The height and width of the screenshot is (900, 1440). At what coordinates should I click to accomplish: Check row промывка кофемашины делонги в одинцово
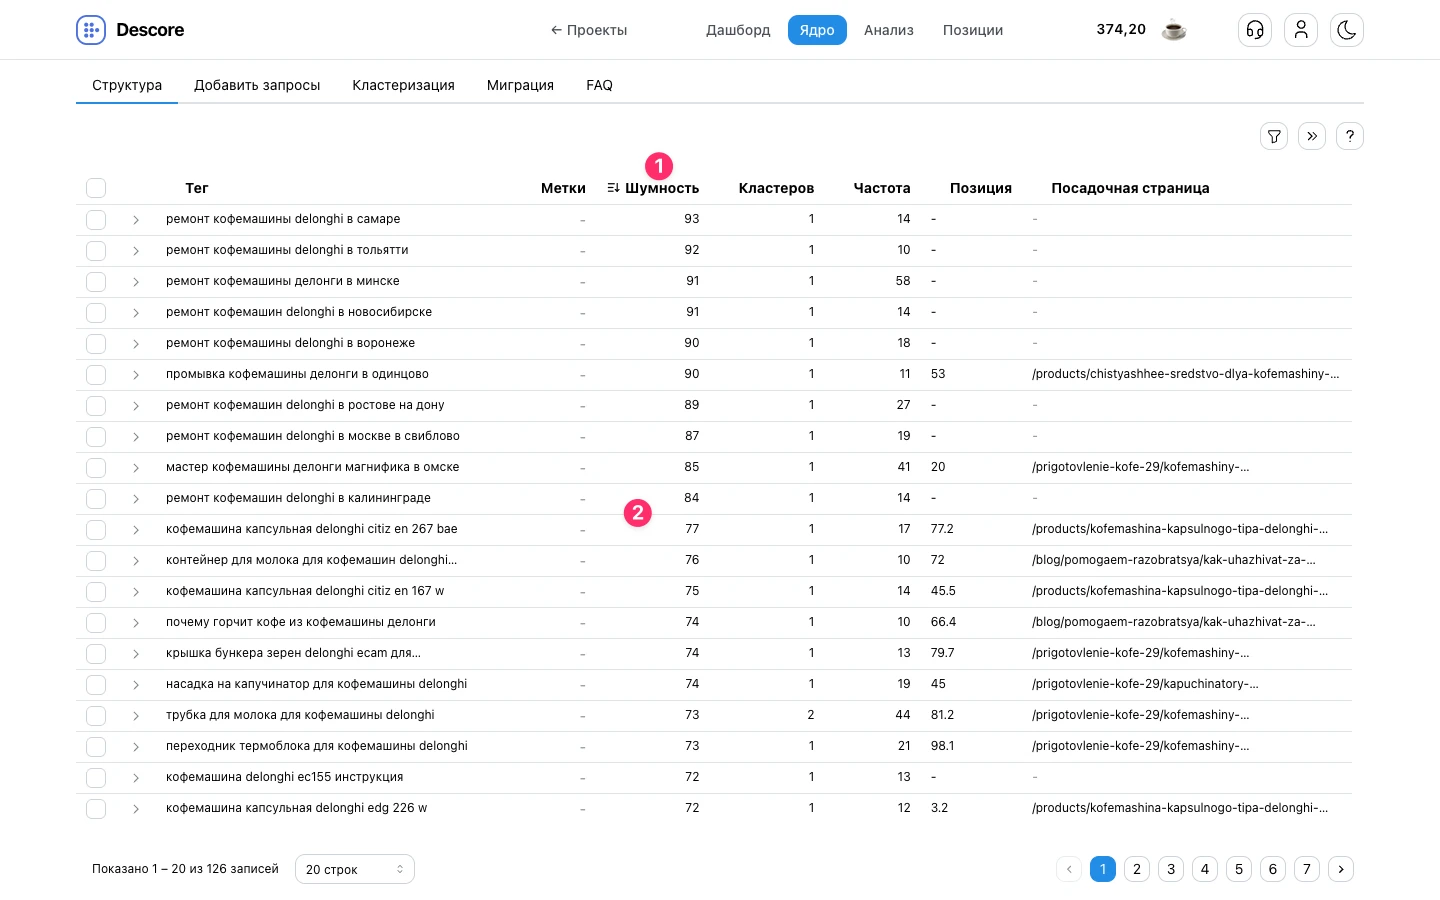point(96,374)
